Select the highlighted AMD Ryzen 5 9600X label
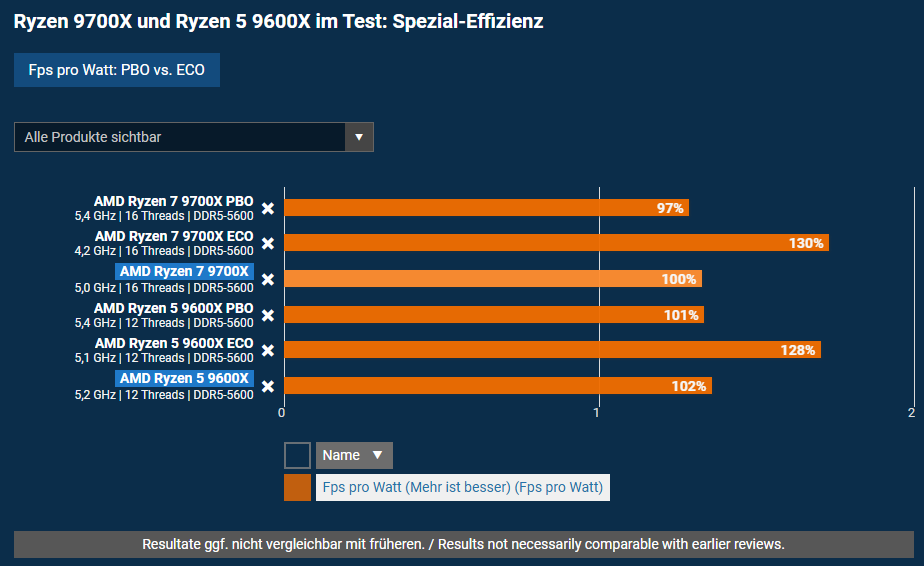 tap(184, 378)
